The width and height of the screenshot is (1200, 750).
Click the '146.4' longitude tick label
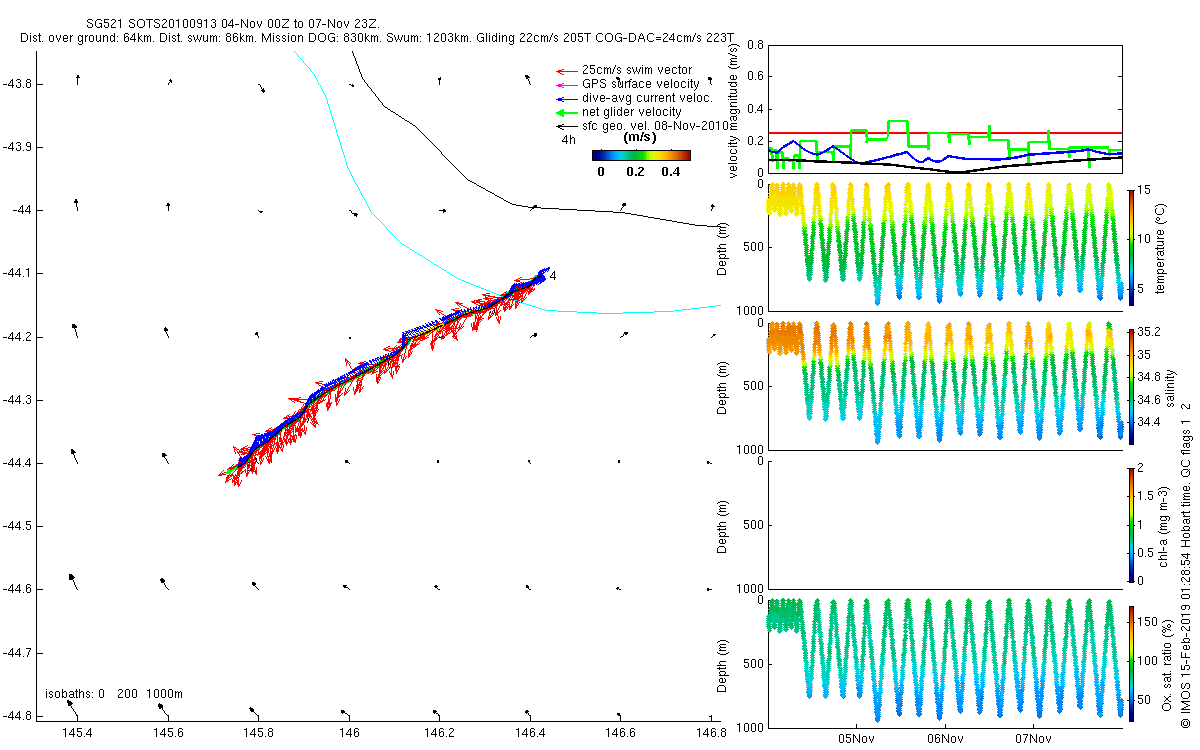coord(529,734)
